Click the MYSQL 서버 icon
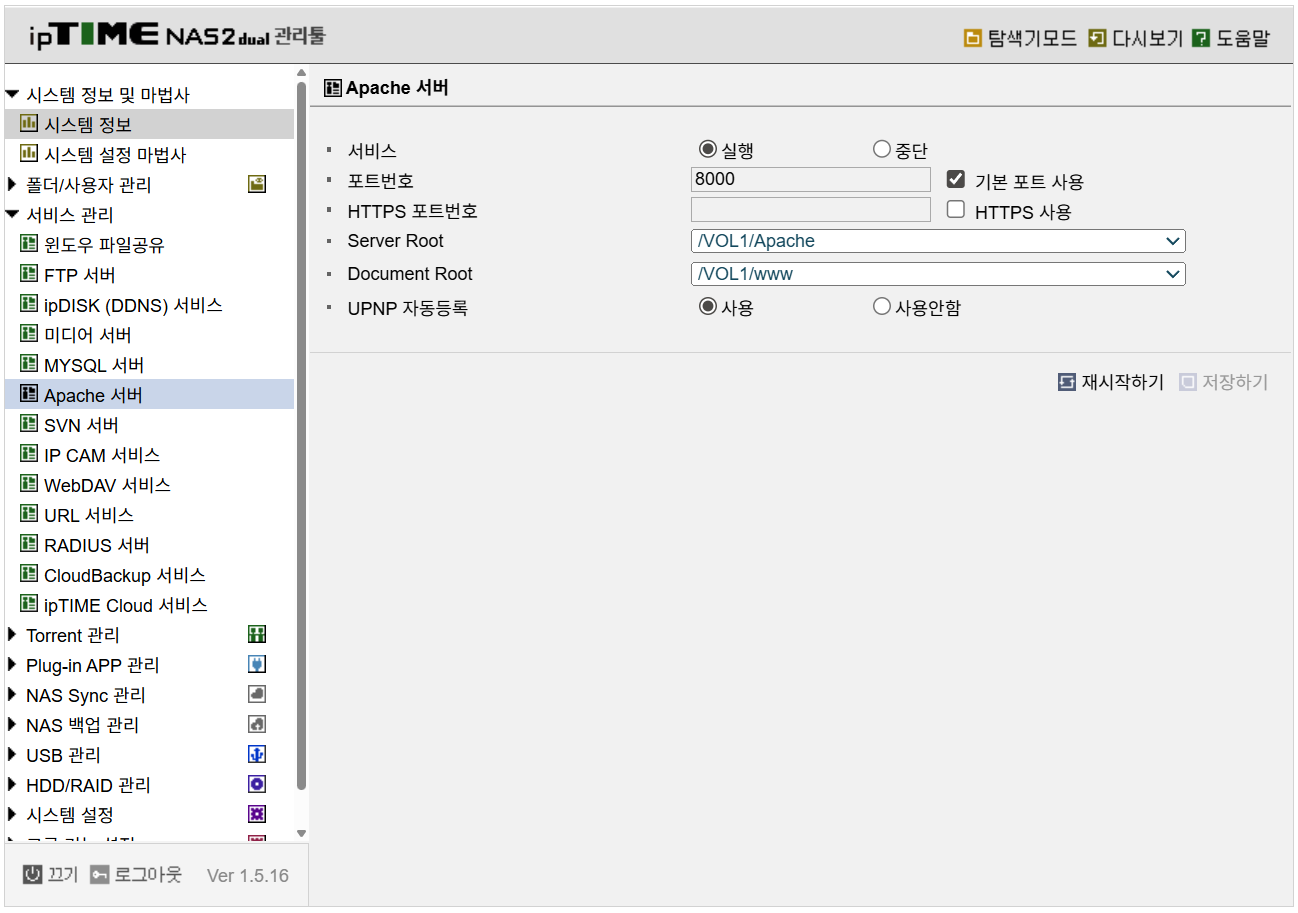This screenshot has height=913, width=1298. pyautogui.click(x=29, y=364)
